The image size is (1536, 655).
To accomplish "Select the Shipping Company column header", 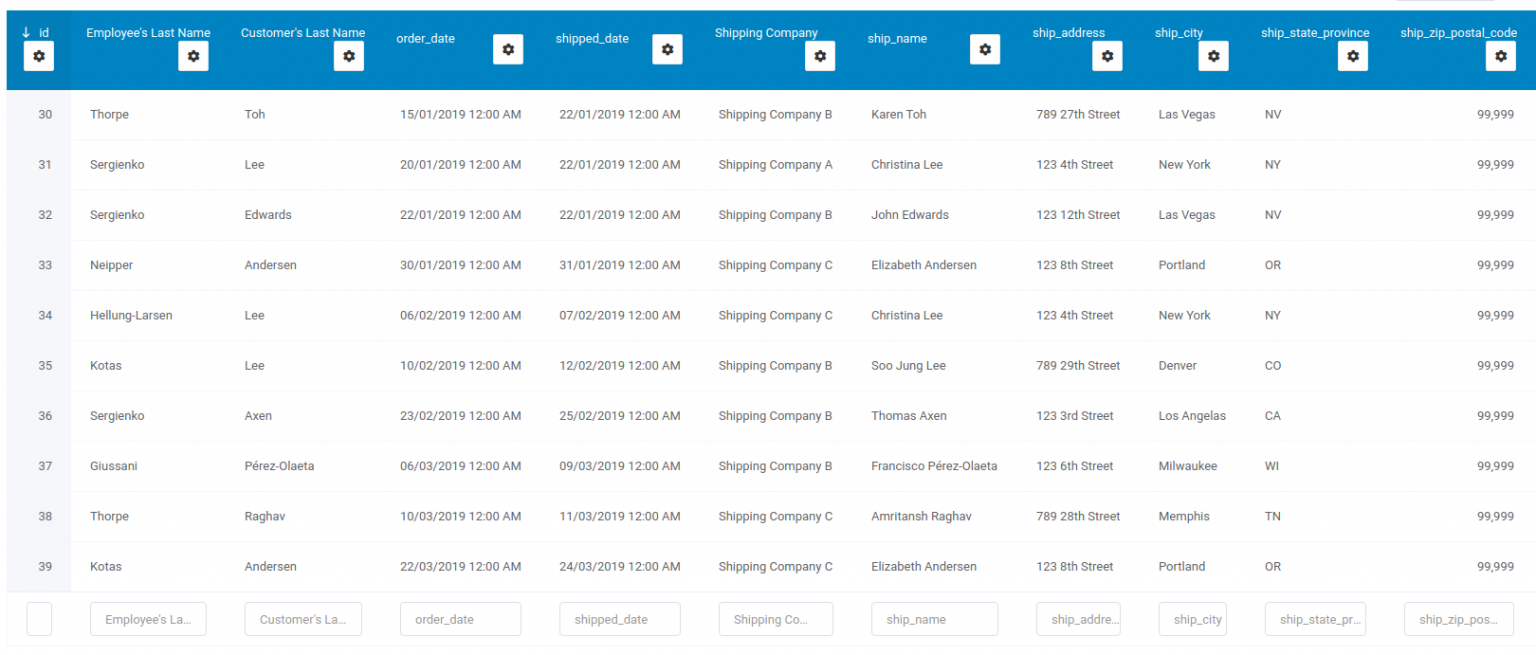I will point(766,32).
